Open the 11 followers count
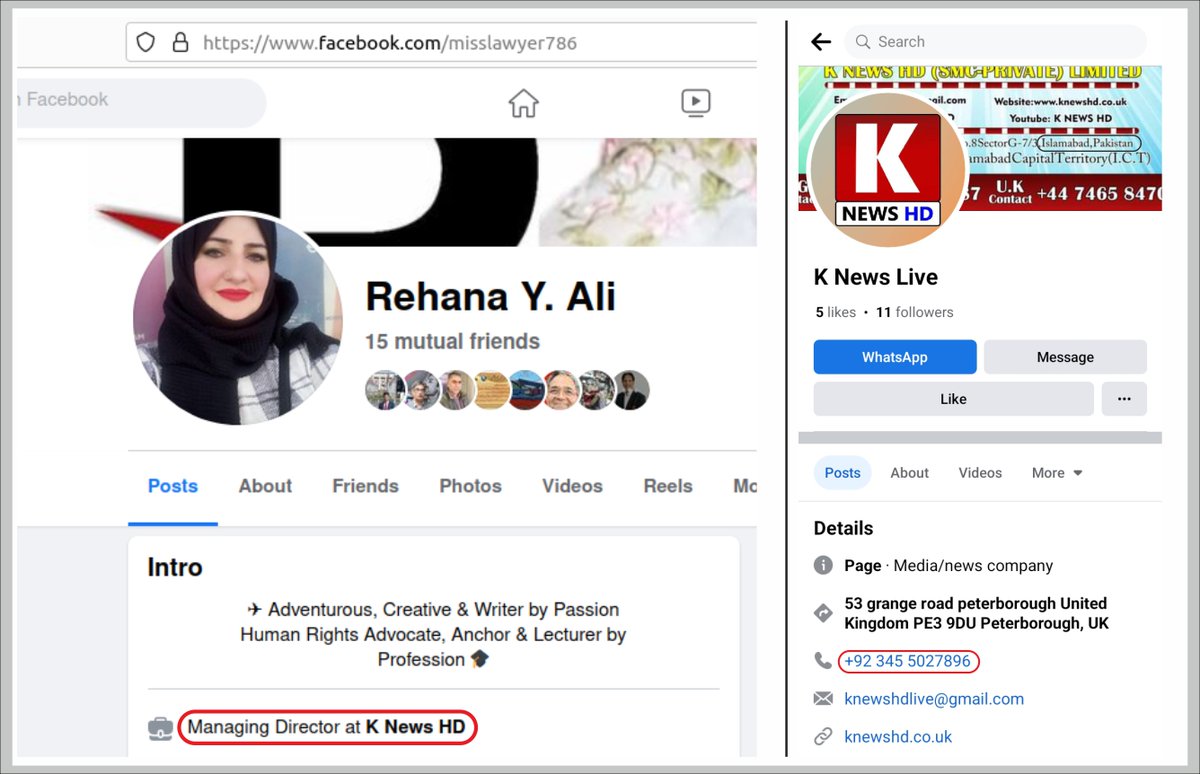 tap(915, 312)
